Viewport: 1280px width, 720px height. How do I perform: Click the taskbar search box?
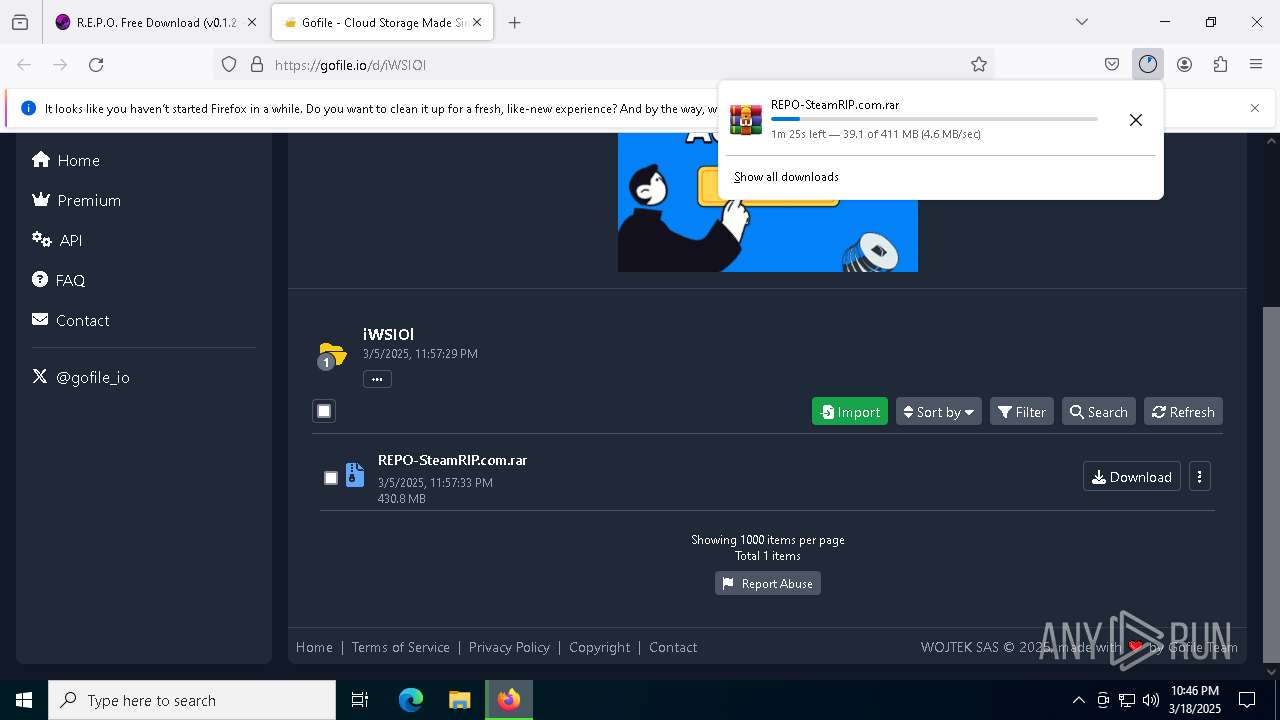click(192, 700)
